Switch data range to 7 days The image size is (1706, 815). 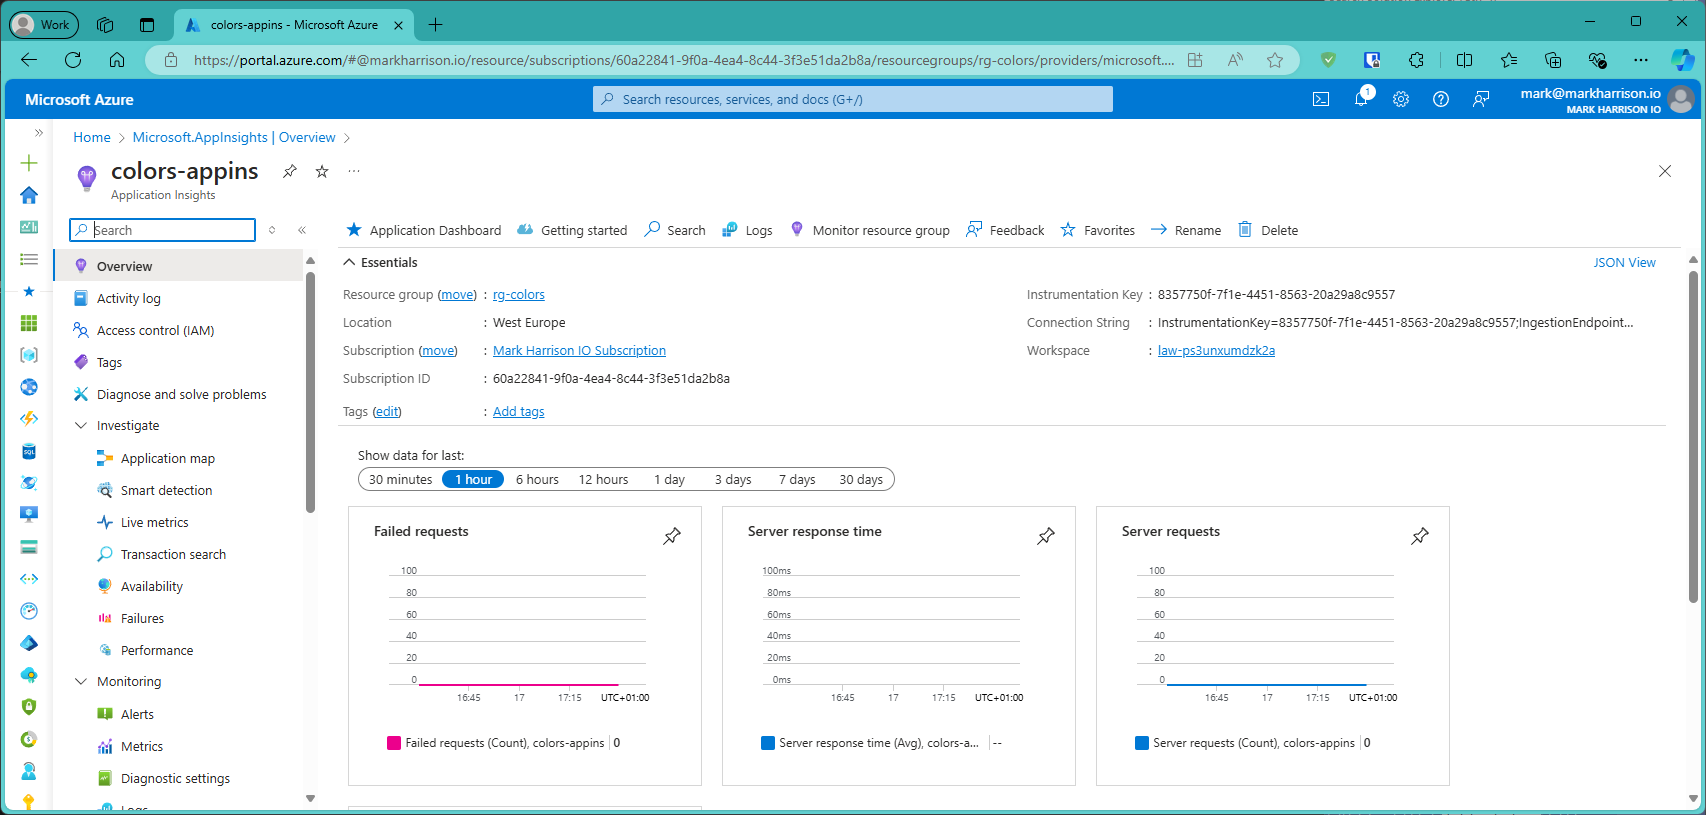coord(797,480)
